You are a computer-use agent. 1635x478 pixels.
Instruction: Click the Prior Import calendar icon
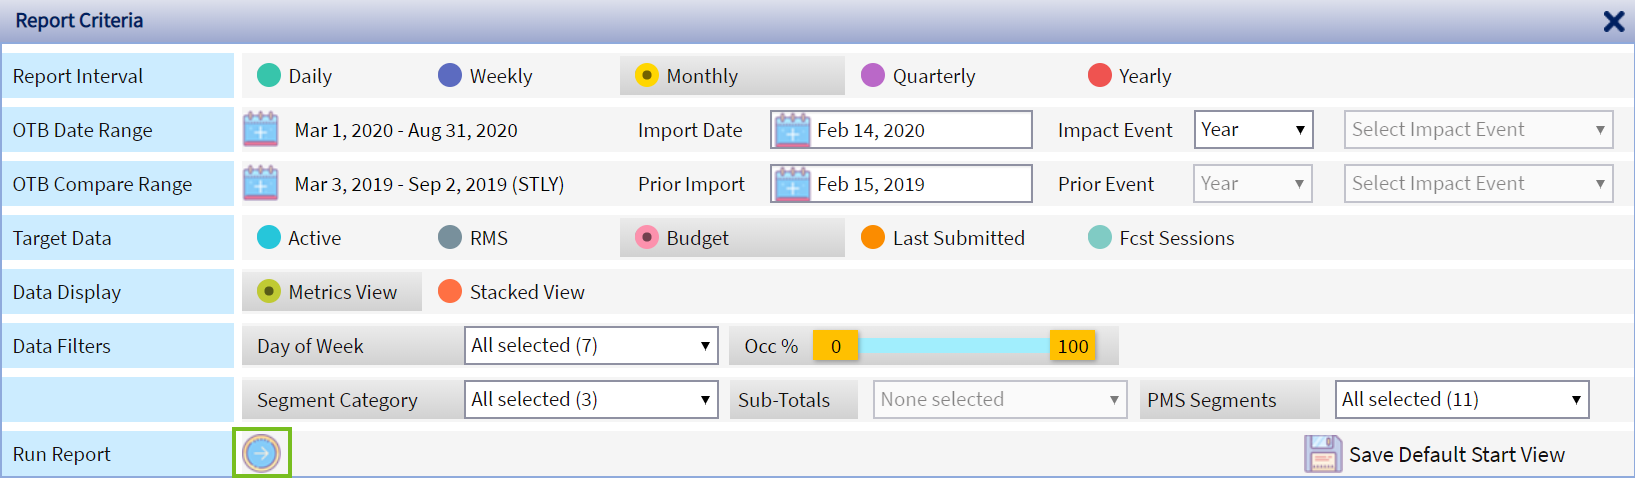[792, 184]
